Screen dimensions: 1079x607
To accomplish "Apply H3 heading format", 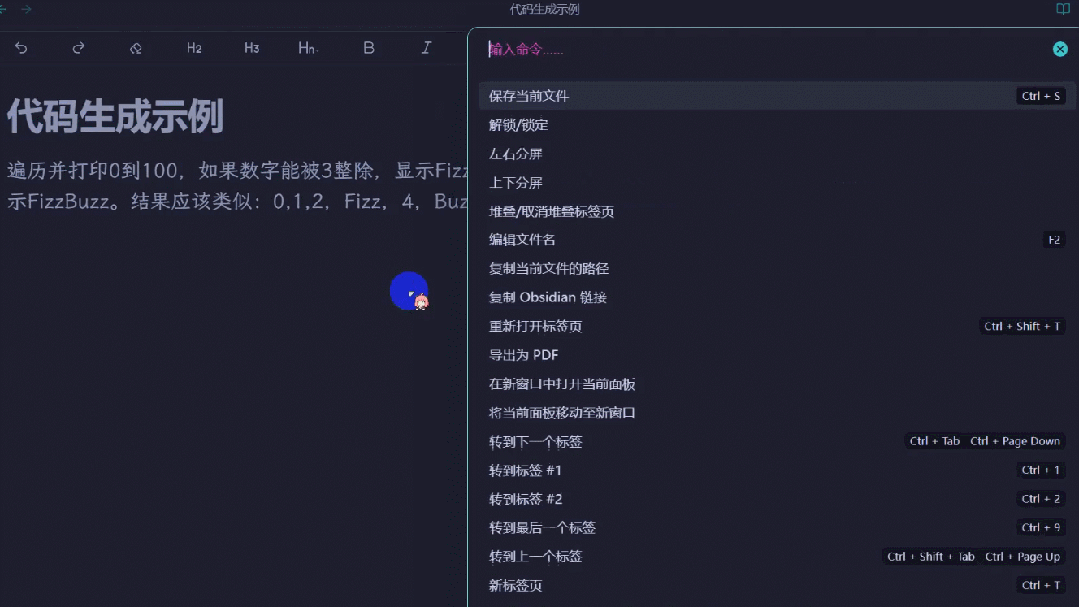I will click(251, 48).
